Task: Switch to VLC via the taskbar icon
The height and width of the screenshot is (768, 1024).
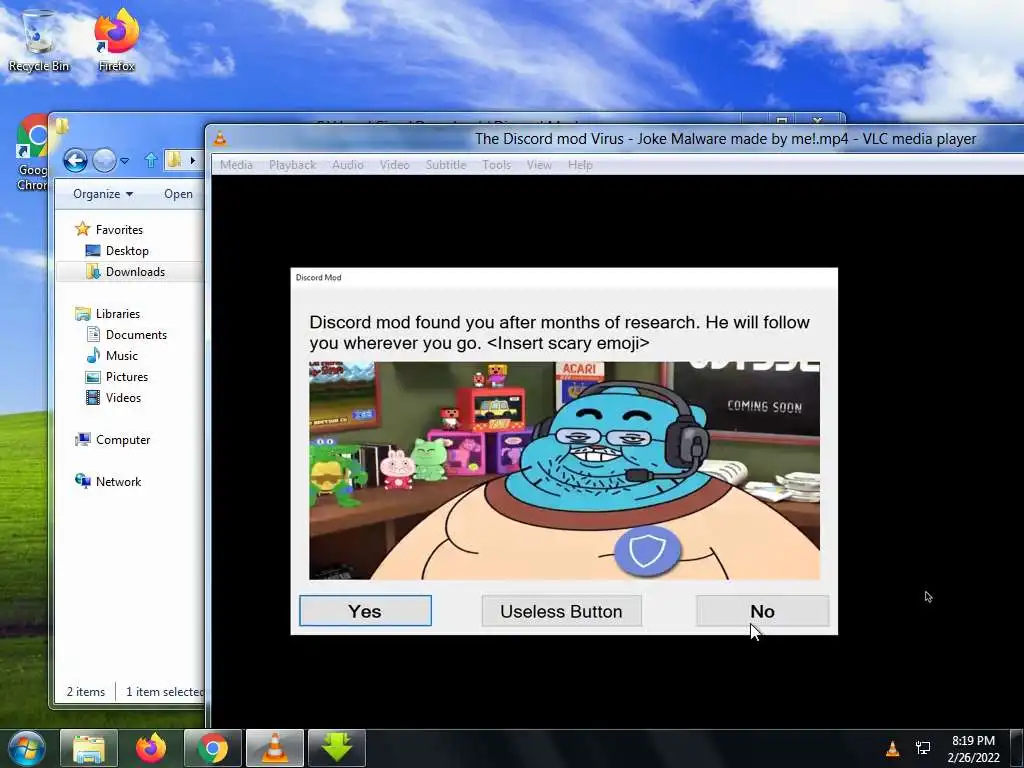Action: click(x=275, y=748)
